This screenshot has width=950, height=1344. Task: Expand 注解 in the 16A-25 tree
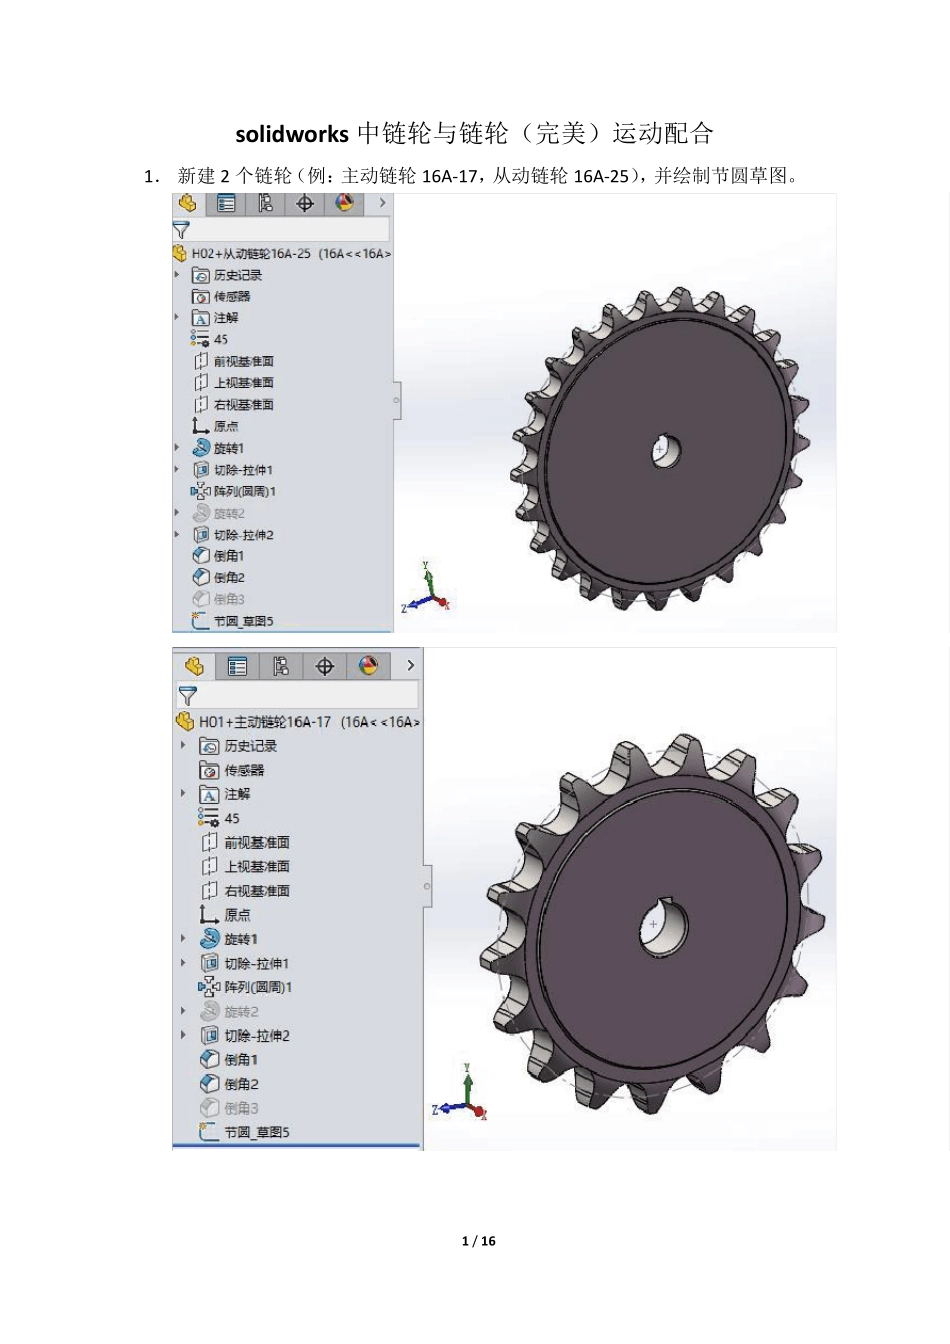tap(177, 318)
